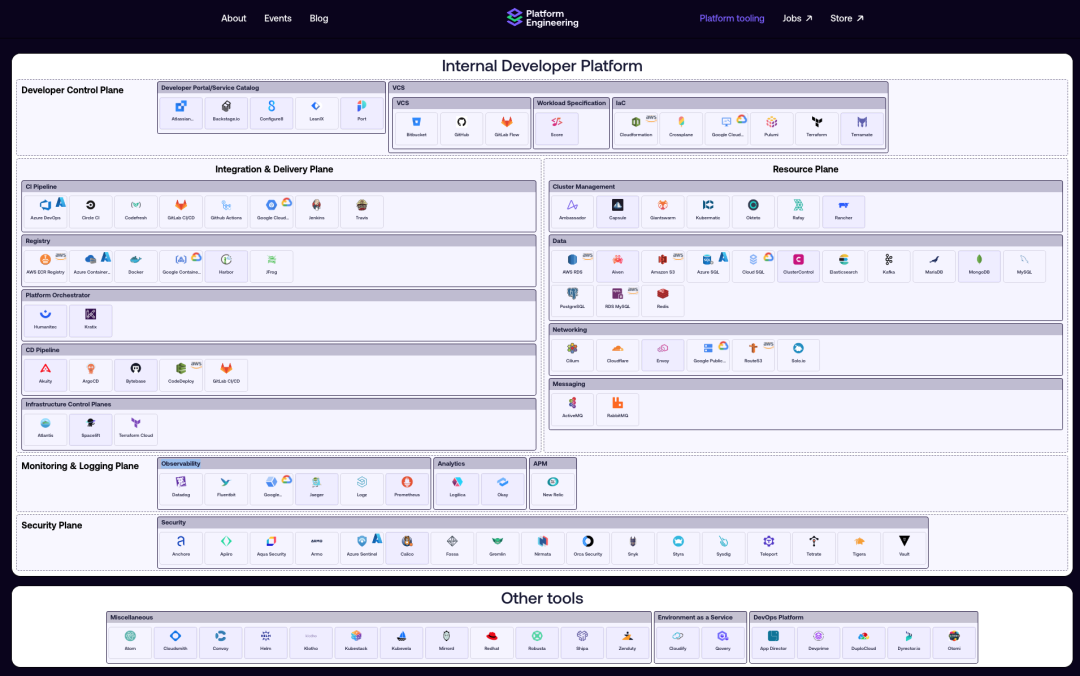This screenshot has width=1080, height=676.
Task: Open the Port developer portal card
Action: (362, 112)
